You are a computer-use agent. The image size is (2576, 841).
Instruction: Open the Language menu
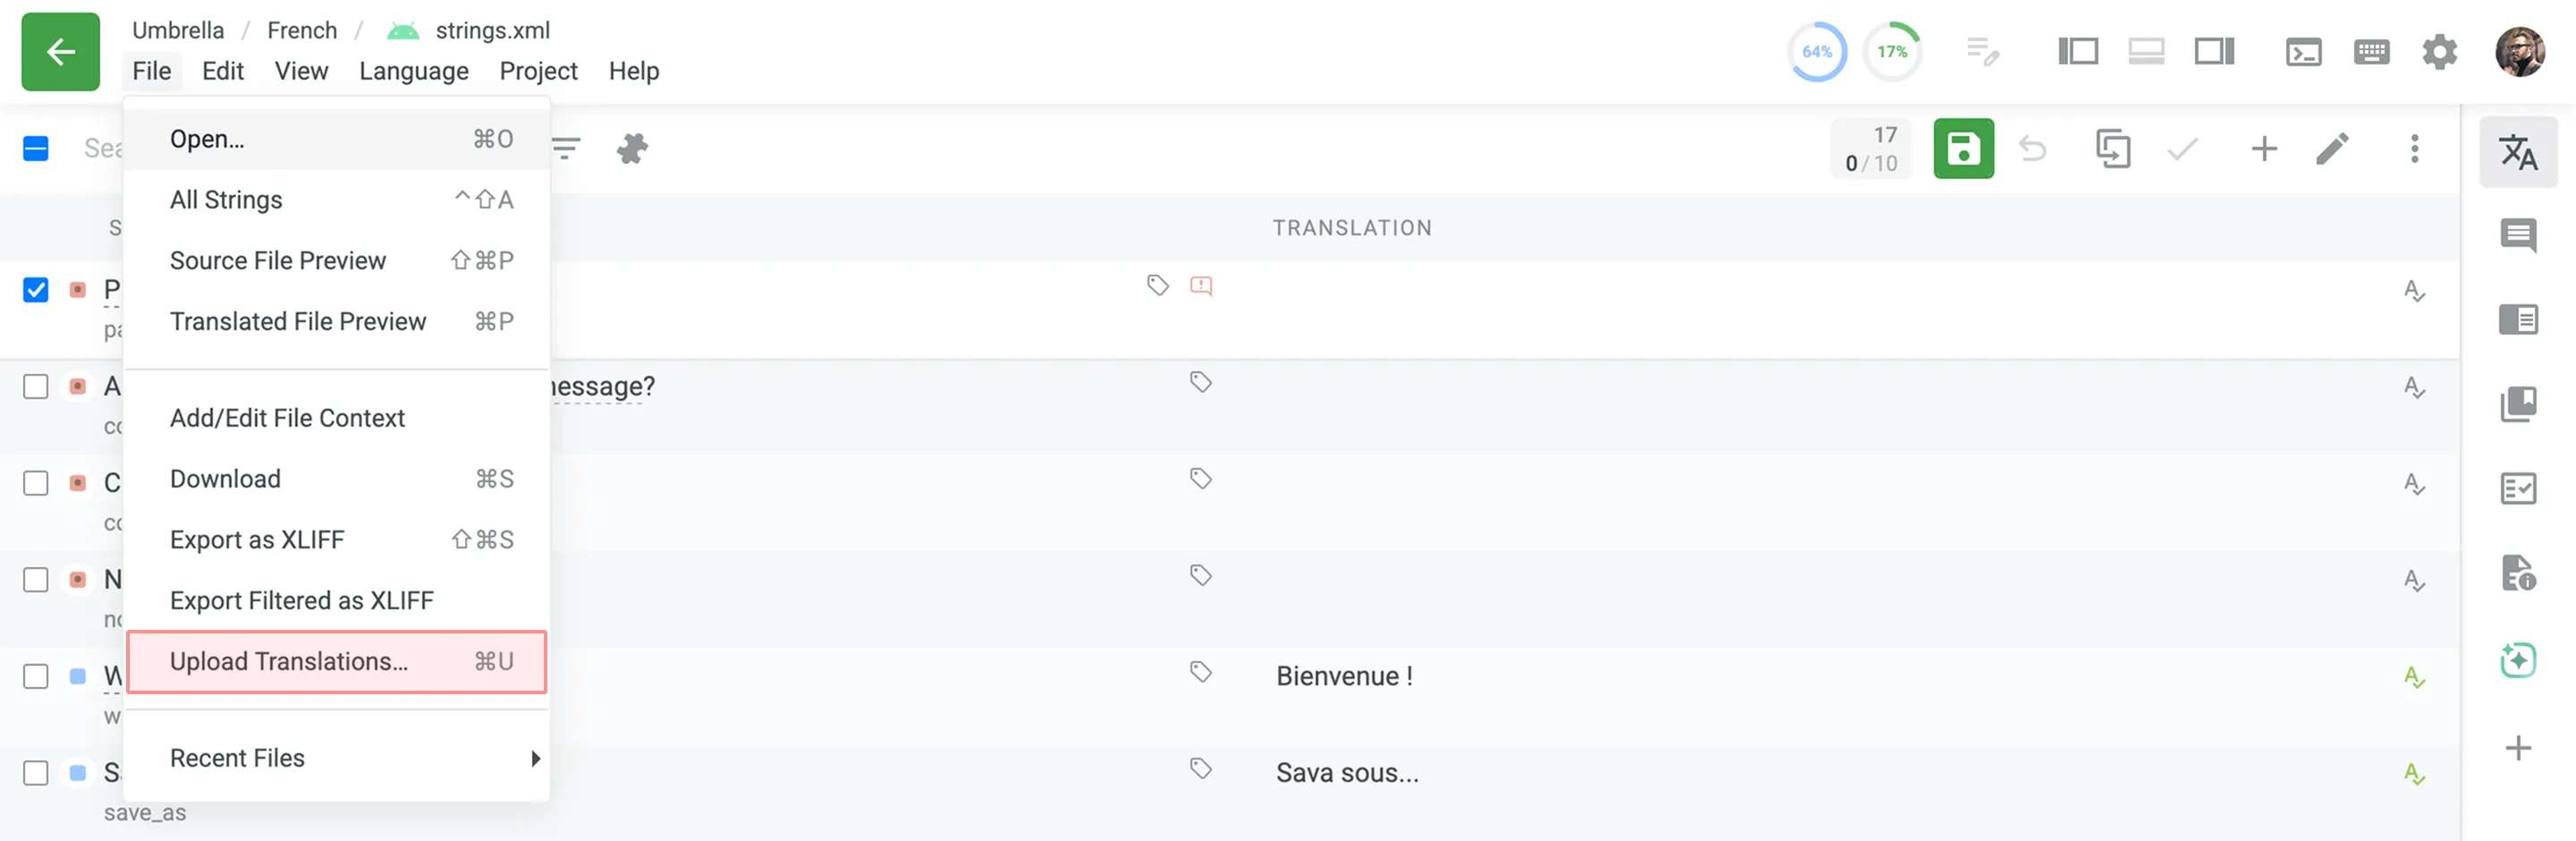414,71
